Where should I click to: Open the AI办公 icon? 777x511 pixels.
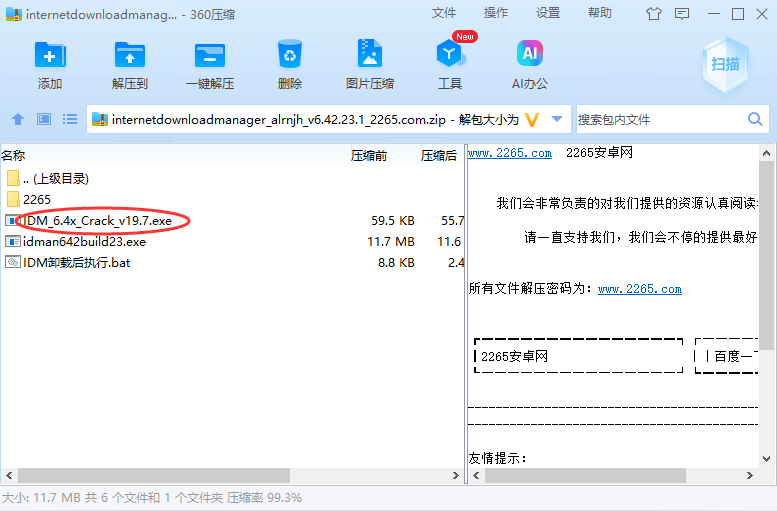(x=530, y=53)
